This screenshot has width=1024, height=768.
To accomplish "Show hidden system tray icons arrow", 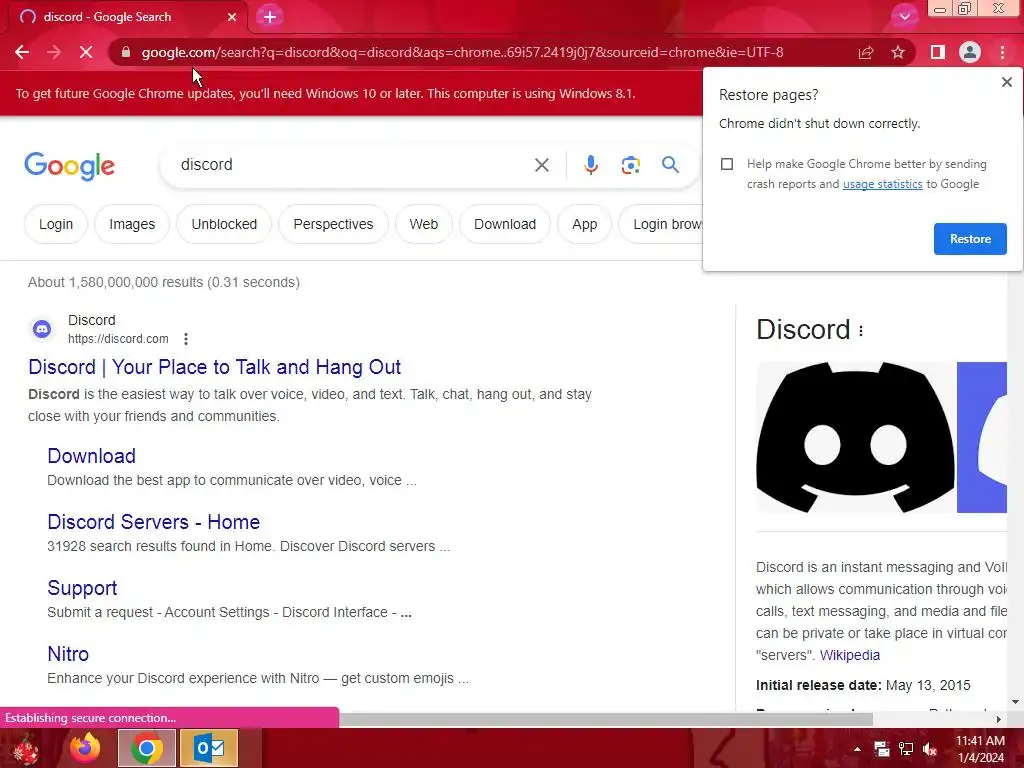I will pyautogui.click(x=857, y=749).
